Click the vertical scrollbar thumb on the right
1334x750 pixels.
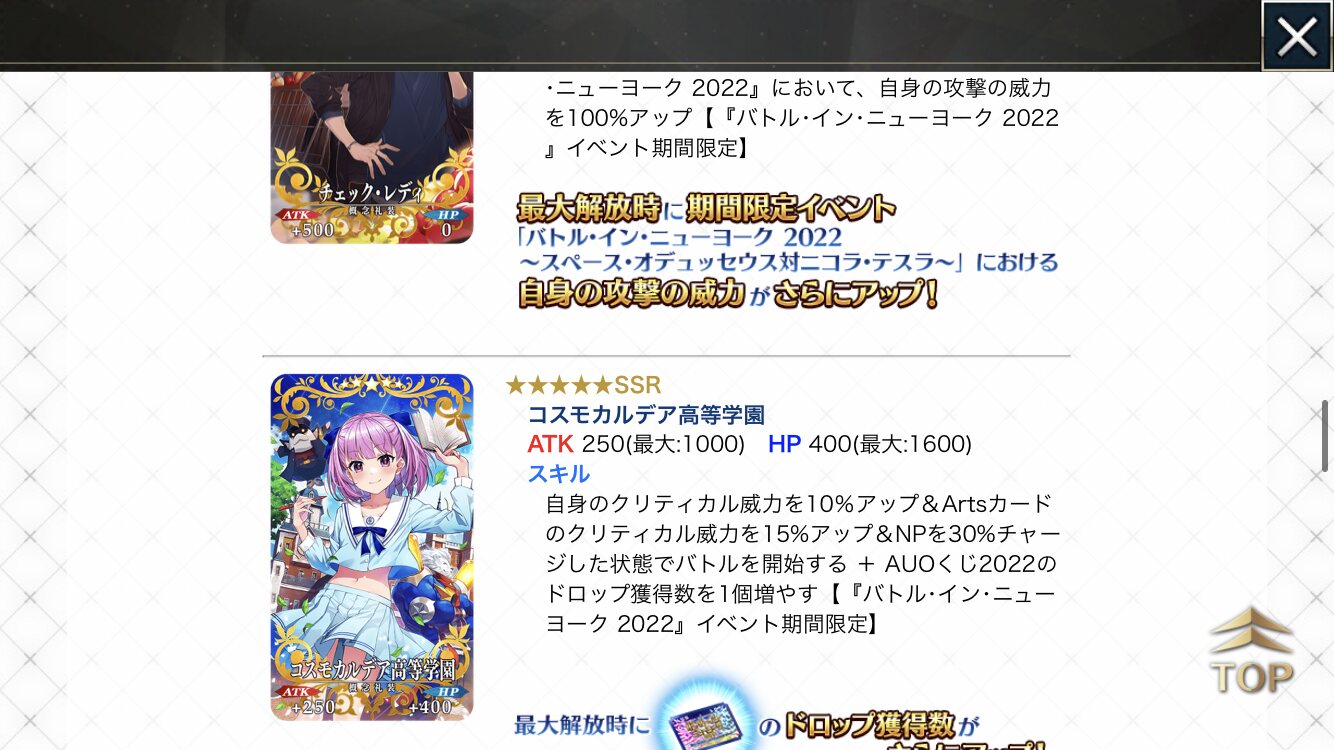pos(1326,429)
